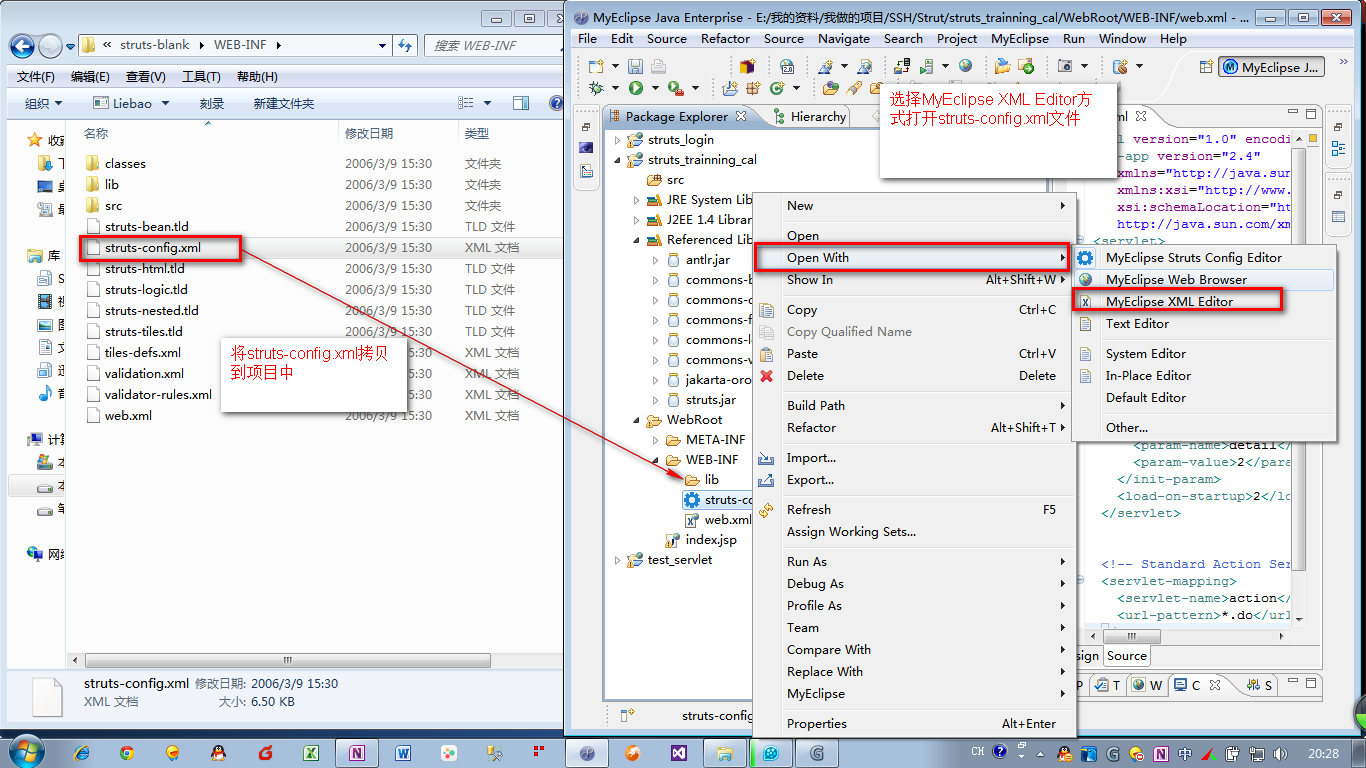Click the MyEclipse taskbar icon

point(587,752)
